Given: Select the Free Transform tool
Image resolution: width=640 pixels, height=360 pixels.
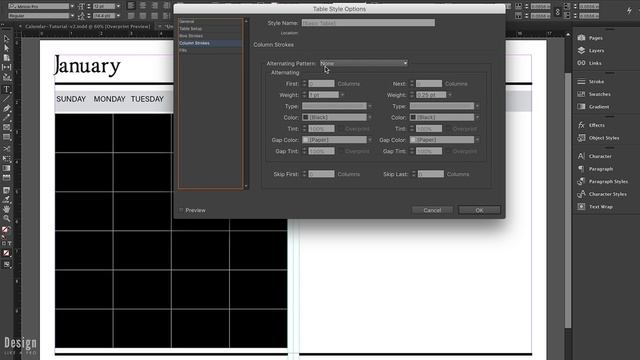Looking at the screenshot, I should [6, 158].
